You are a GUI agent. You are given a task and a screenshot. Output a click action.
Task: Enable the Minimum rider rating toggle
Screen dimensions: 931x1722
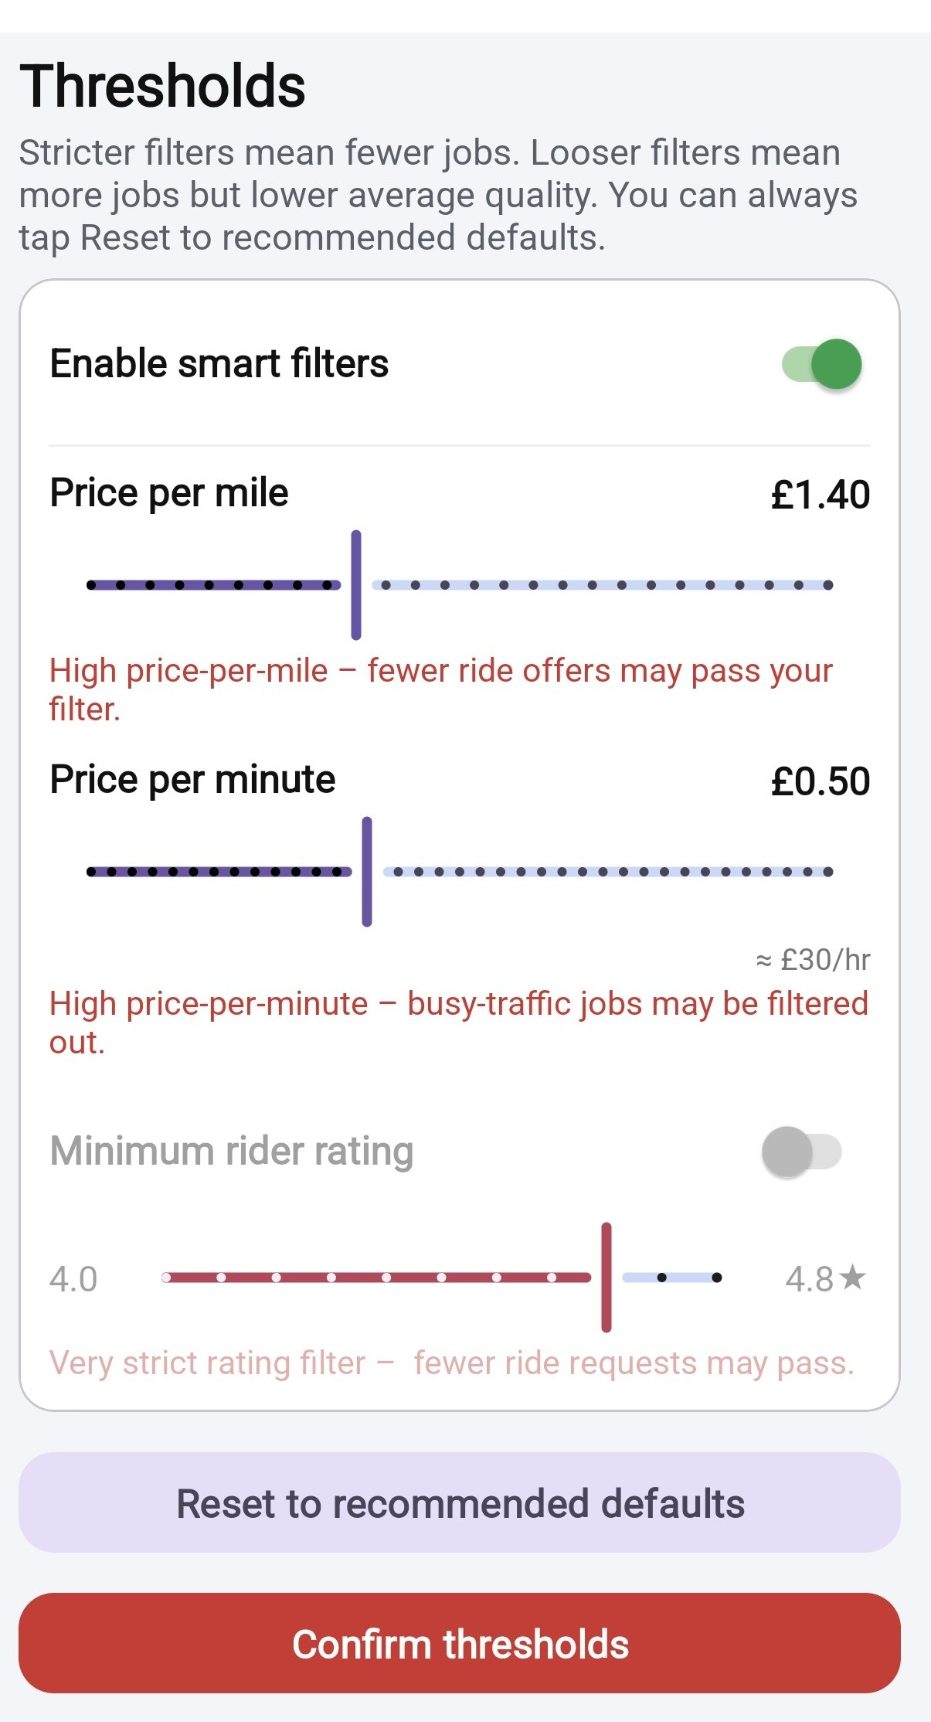801,1152
